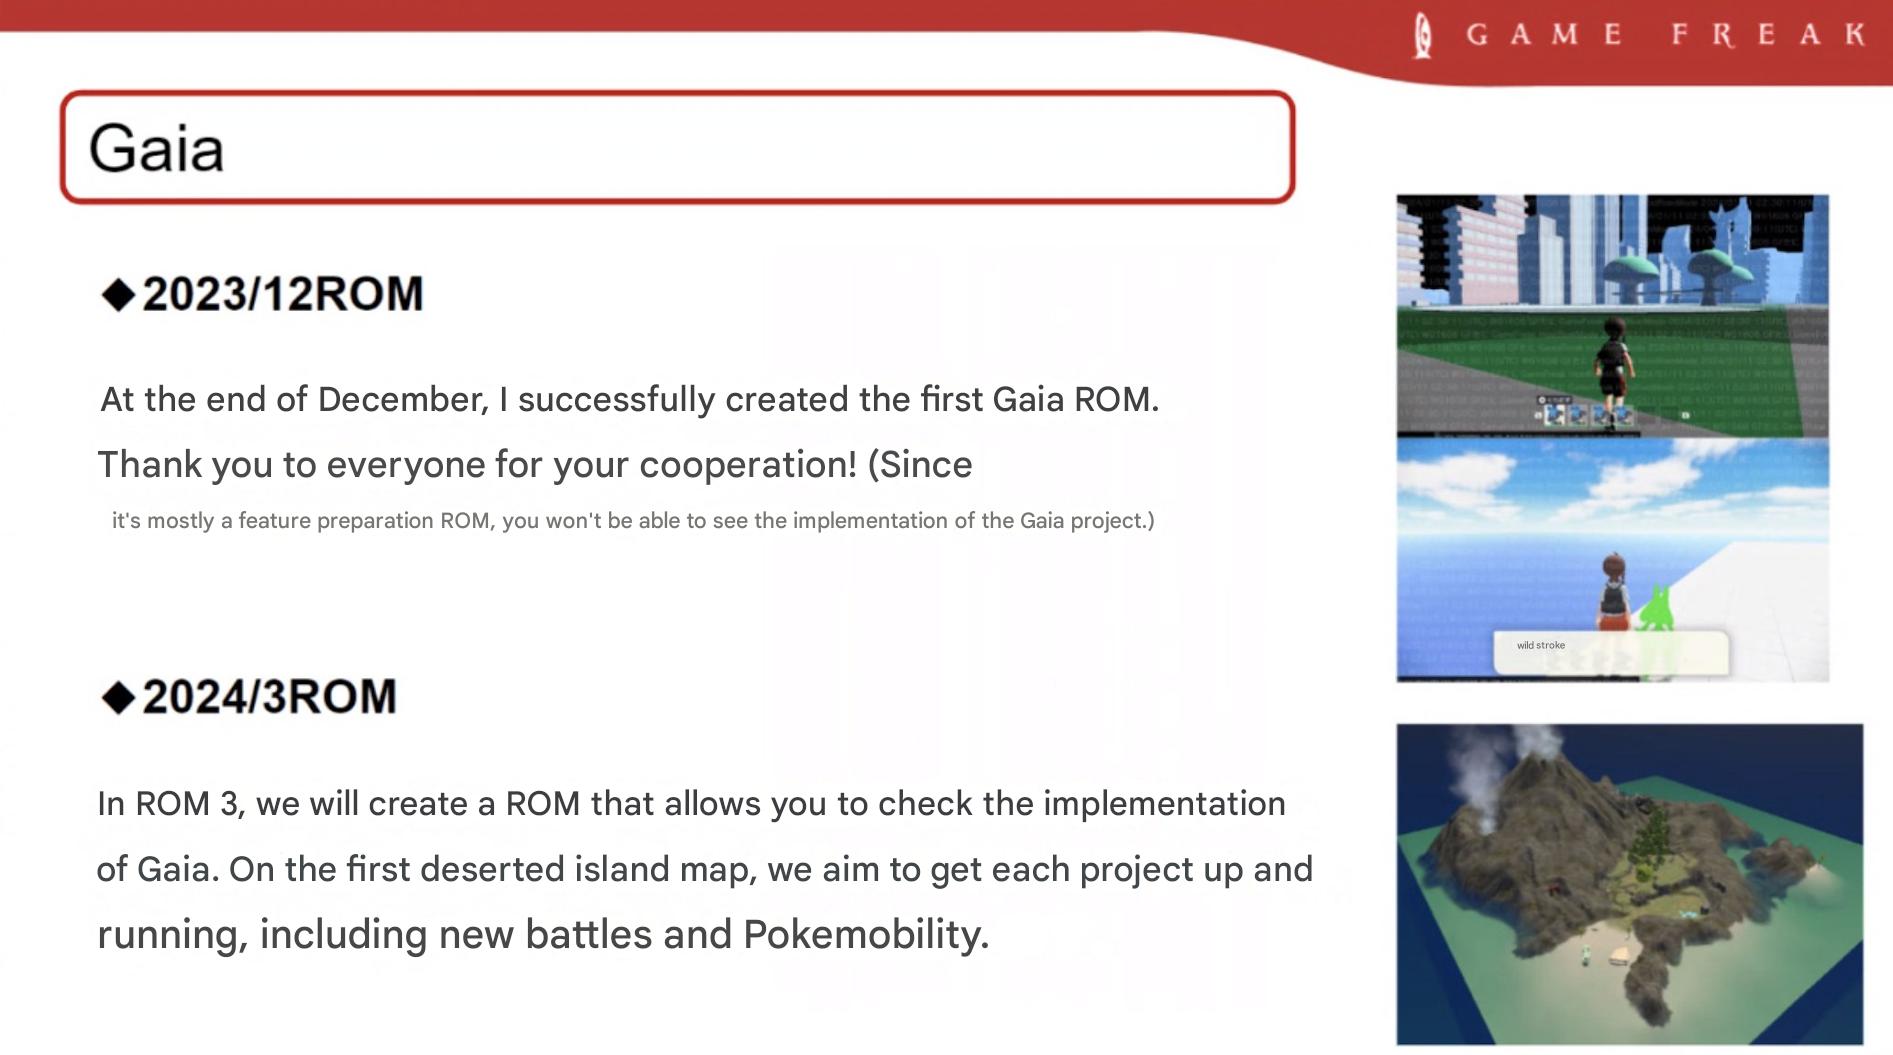The width and height of the screenshot is (1893, 1055).
Task: Click the line "At the end of December"
Action: point(630,400)
